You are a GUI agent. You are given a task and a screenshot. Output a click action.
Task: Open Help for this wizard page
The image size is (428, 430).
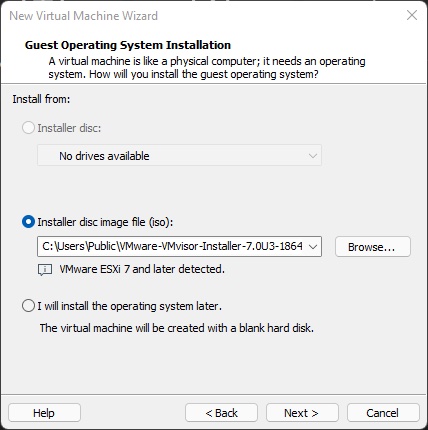click(44, 413)
